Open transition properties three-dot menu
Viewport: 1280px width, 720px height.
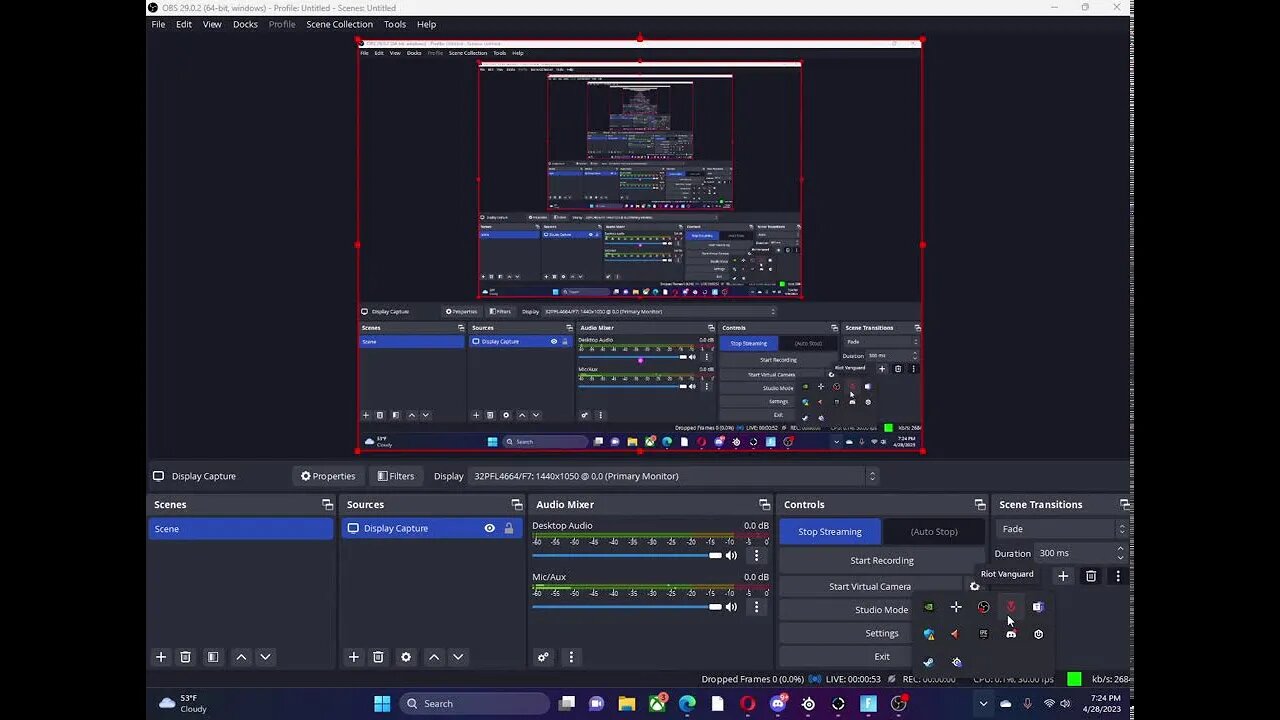(x=1118, y=576)
